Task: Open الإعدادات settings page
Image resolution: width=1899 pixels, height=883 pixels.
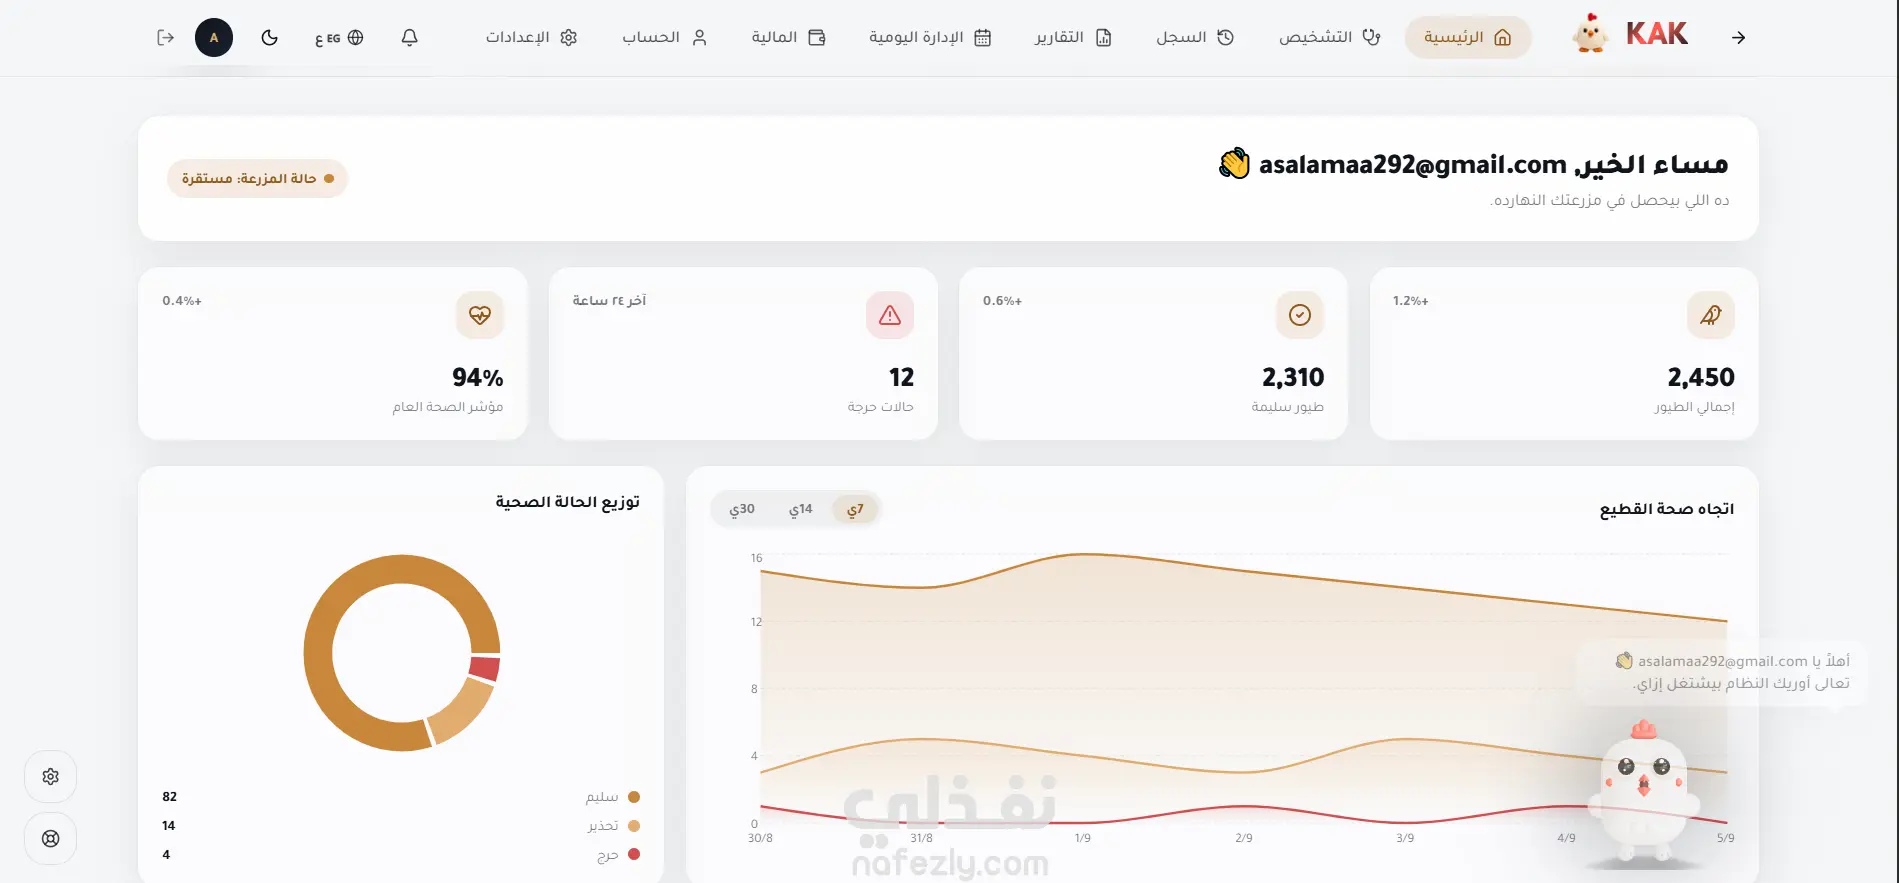Action: (531, 37)
